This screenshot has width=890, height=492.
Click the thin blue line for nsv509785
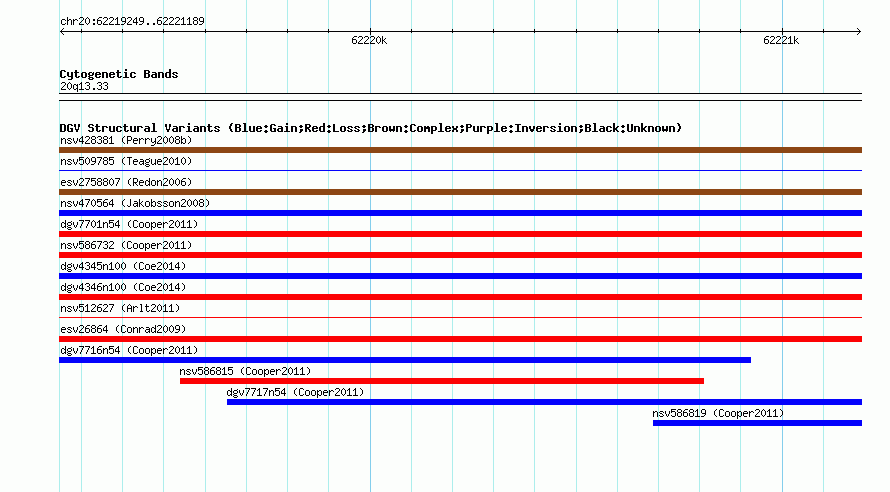pos(460,170)
